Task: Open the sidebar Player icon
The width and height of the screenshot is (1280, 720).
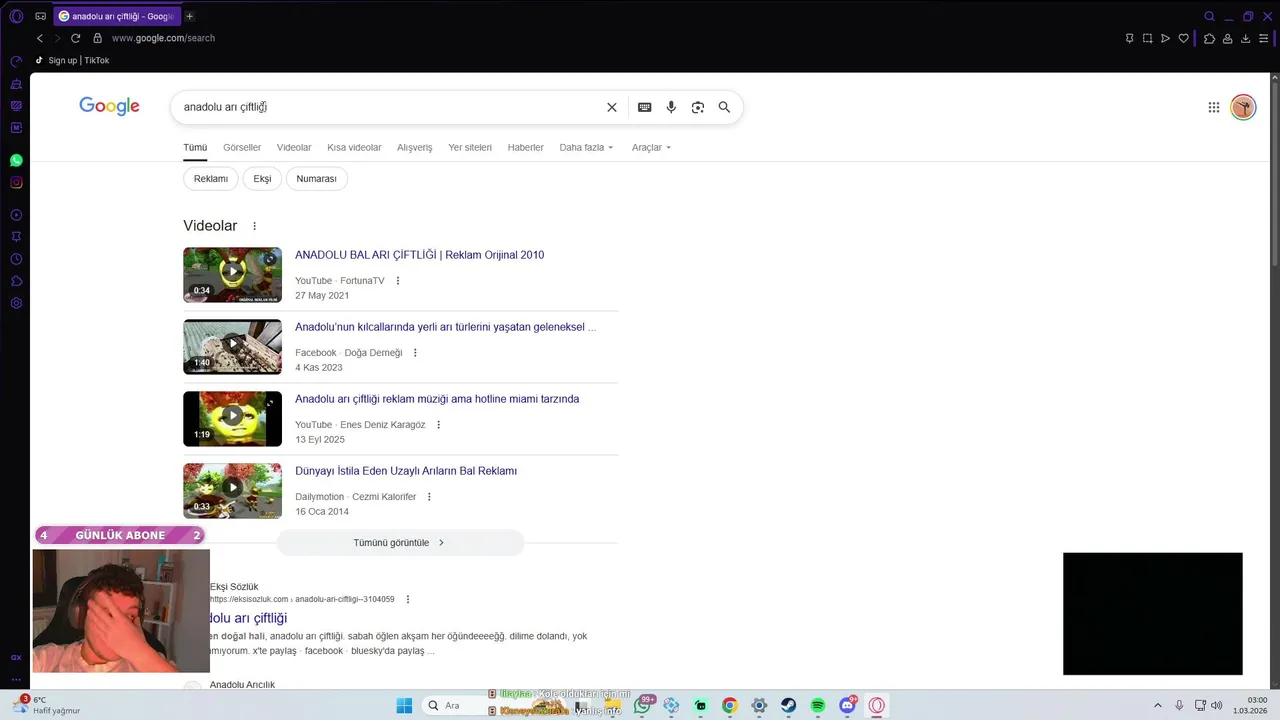Action: coord(16,215)
